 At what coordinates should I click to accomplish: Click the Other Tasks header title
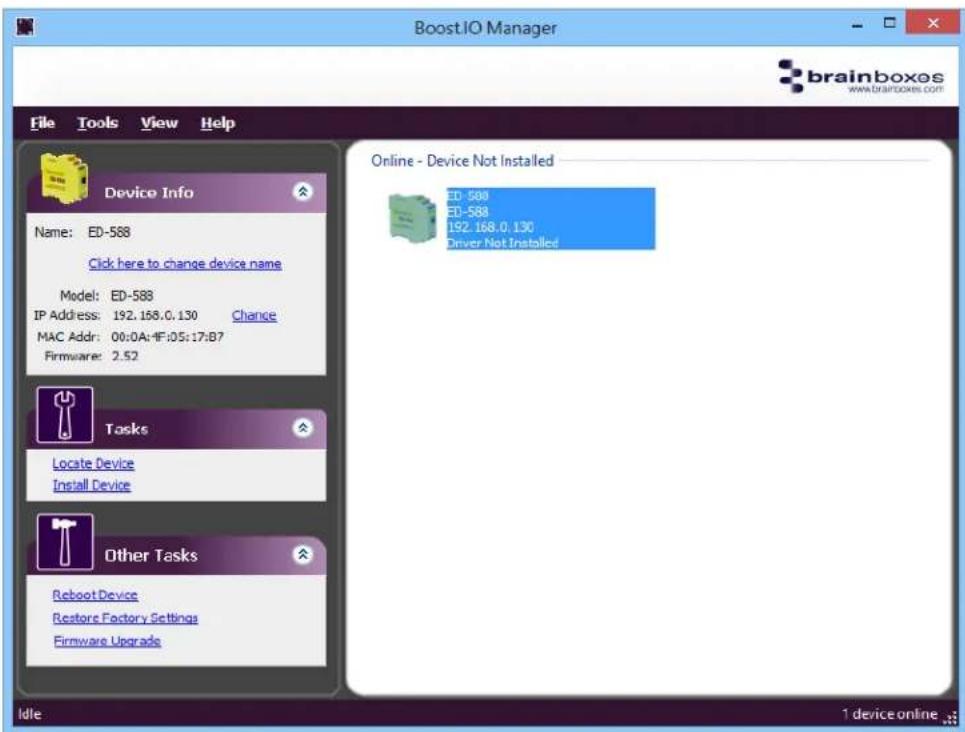[x=151, y=555]
